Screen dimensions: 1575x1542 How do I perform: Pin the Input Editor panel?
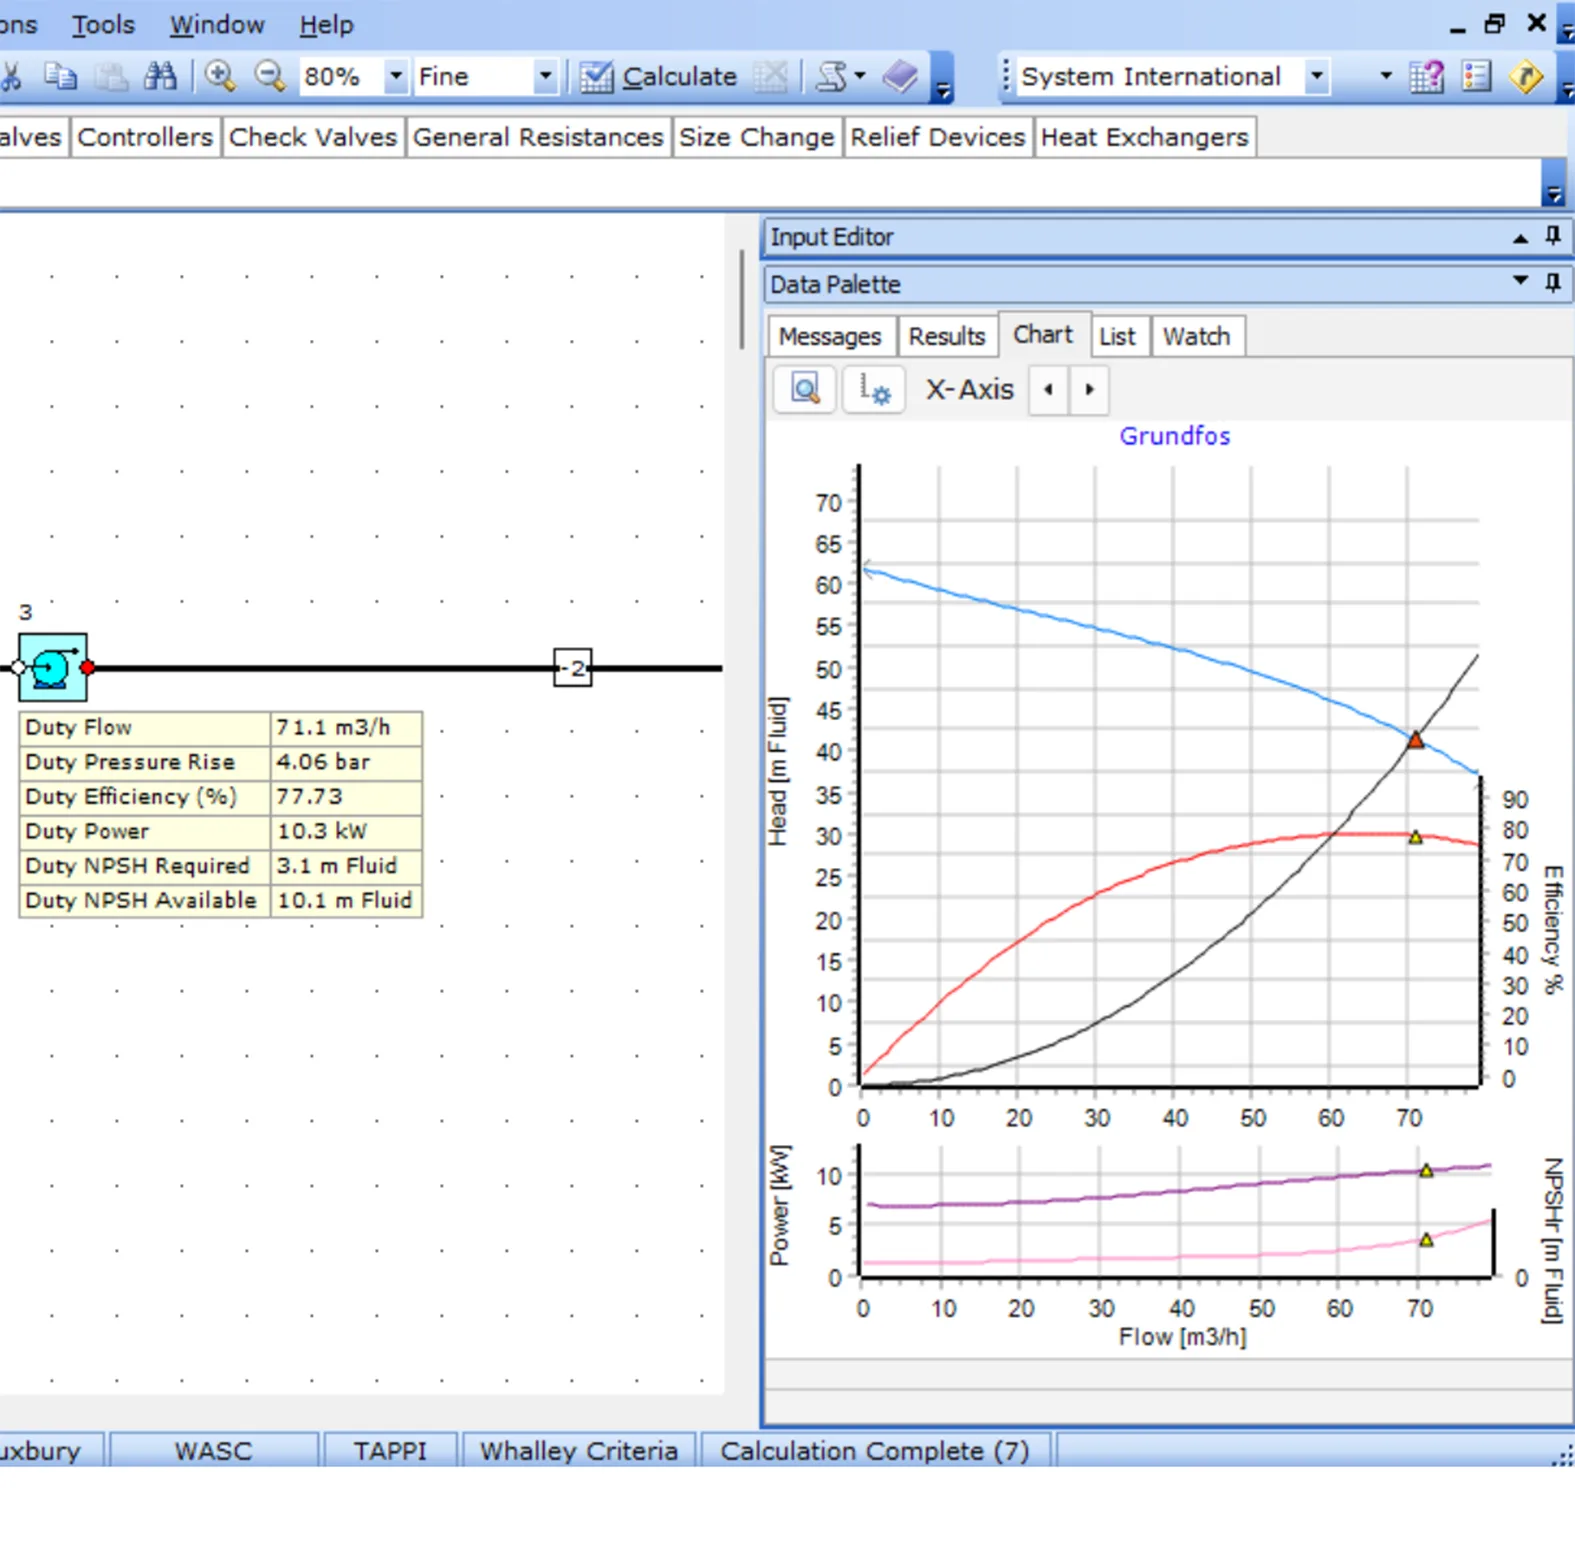1552,236
